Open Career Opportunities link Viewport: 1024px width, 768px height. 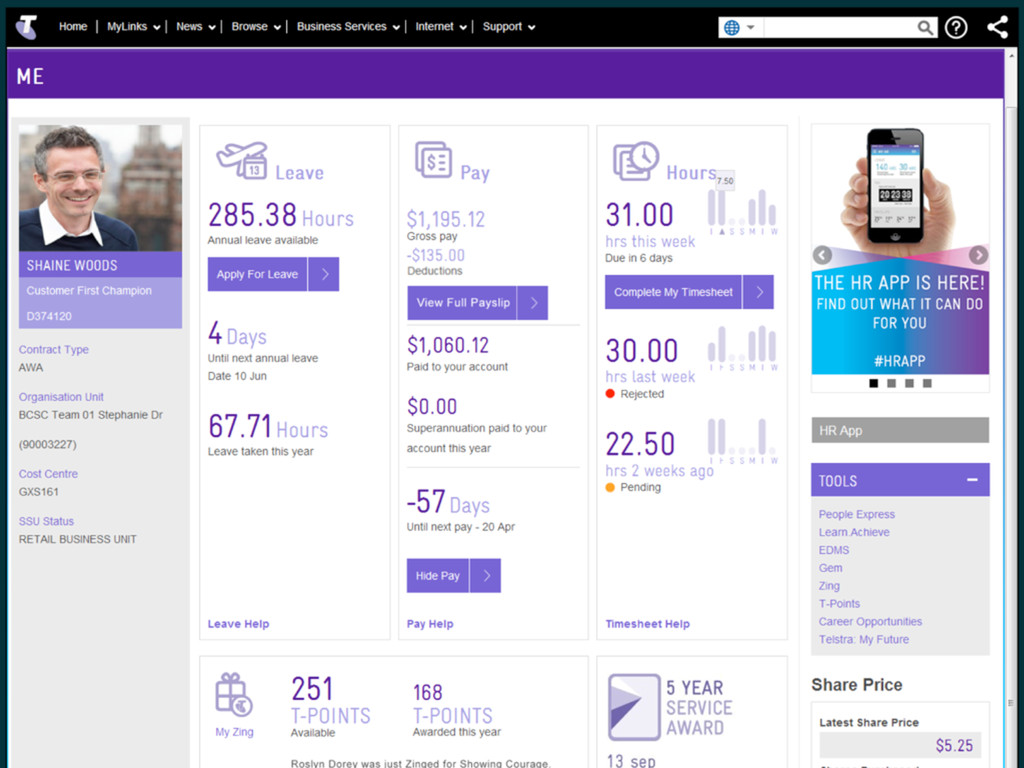pyautogui.click(x=871, y=621)
